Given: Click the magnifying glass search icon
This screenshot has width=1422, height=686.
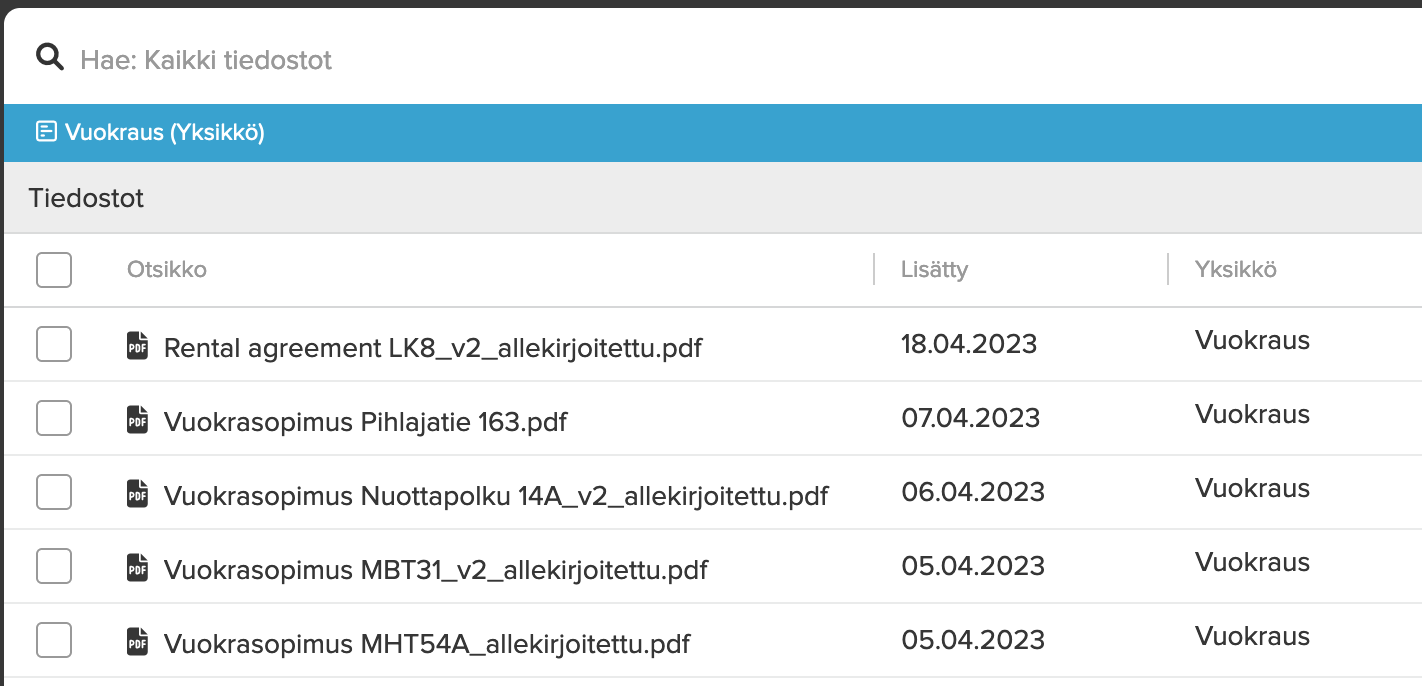Looking at the screenshot, I should (x=49, y=58).
